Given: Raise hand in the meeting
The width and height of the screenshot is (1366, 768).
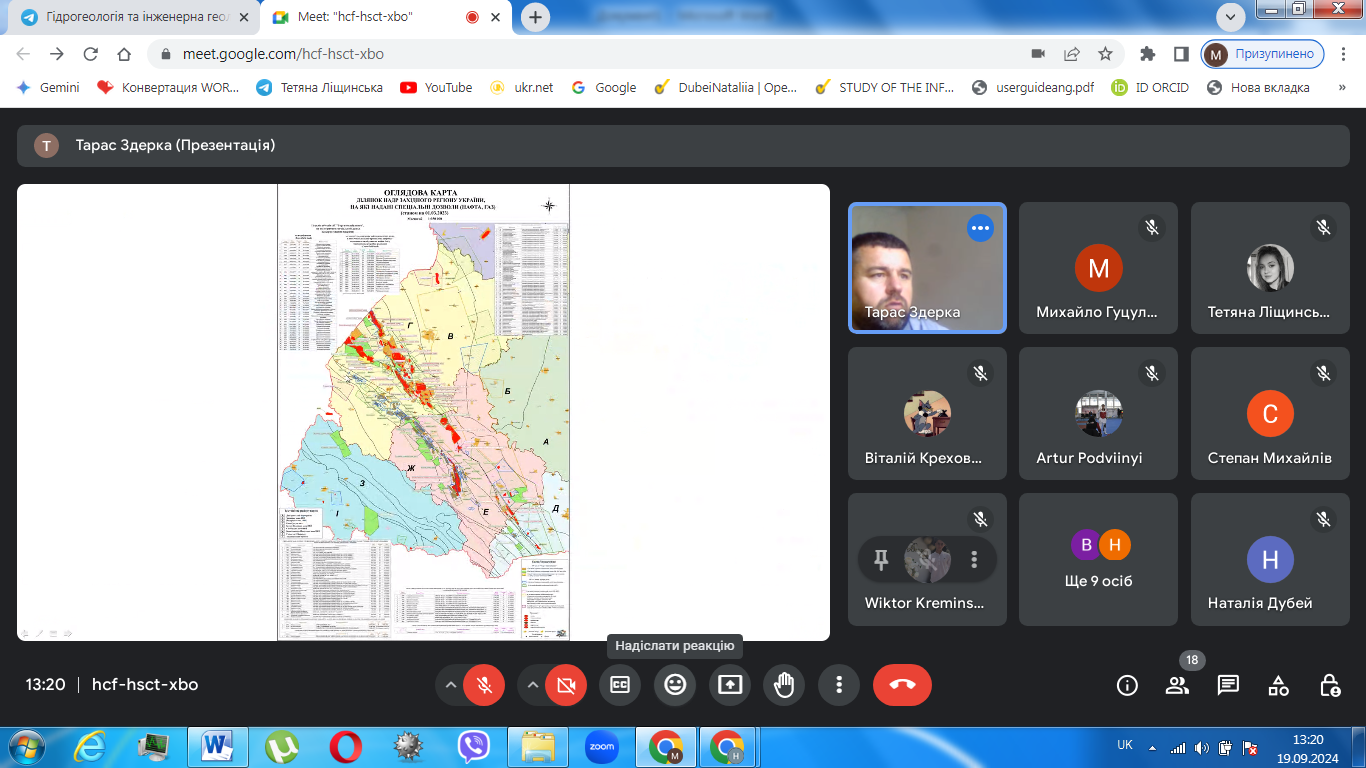Looking at the screenshot, I should [x=784, y=685].
